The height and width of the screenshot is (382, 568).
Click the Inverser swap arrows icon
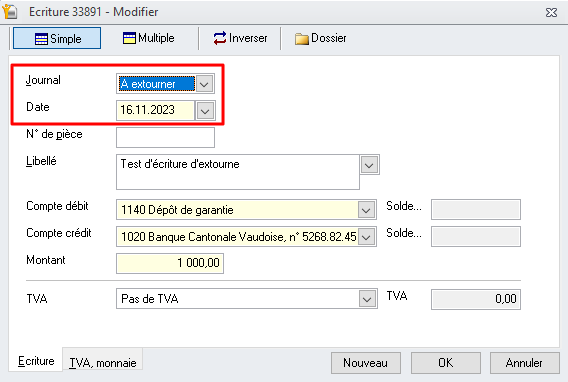point(220,38)
